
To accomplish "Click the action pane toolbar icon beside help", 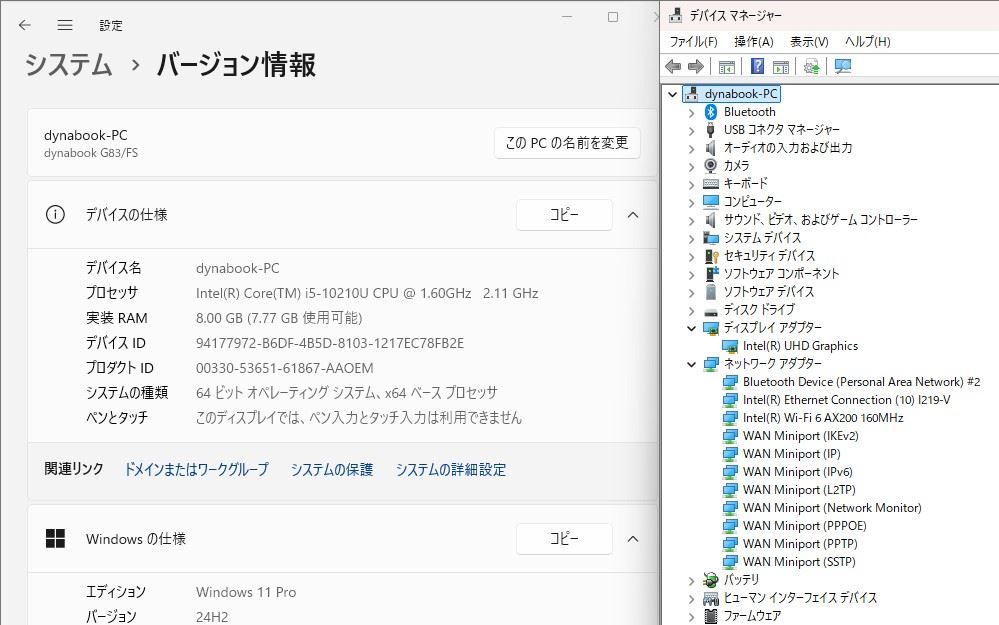I will 780,66.
